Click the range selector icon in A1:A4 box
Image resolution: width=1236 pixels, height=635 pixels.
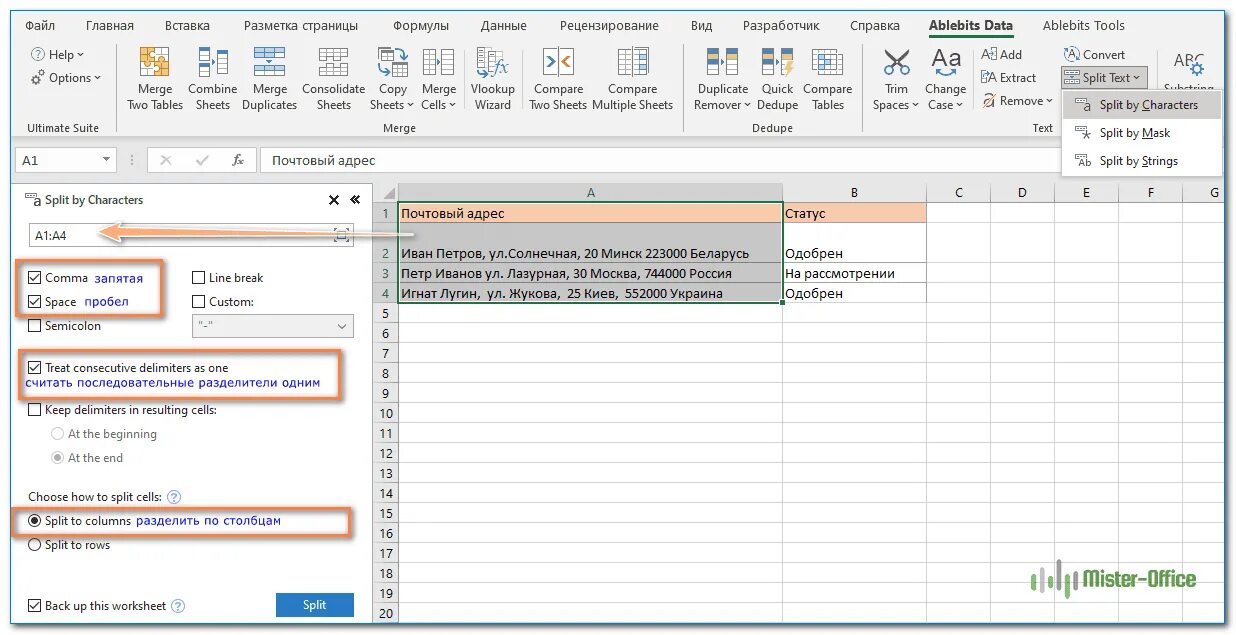342,235
